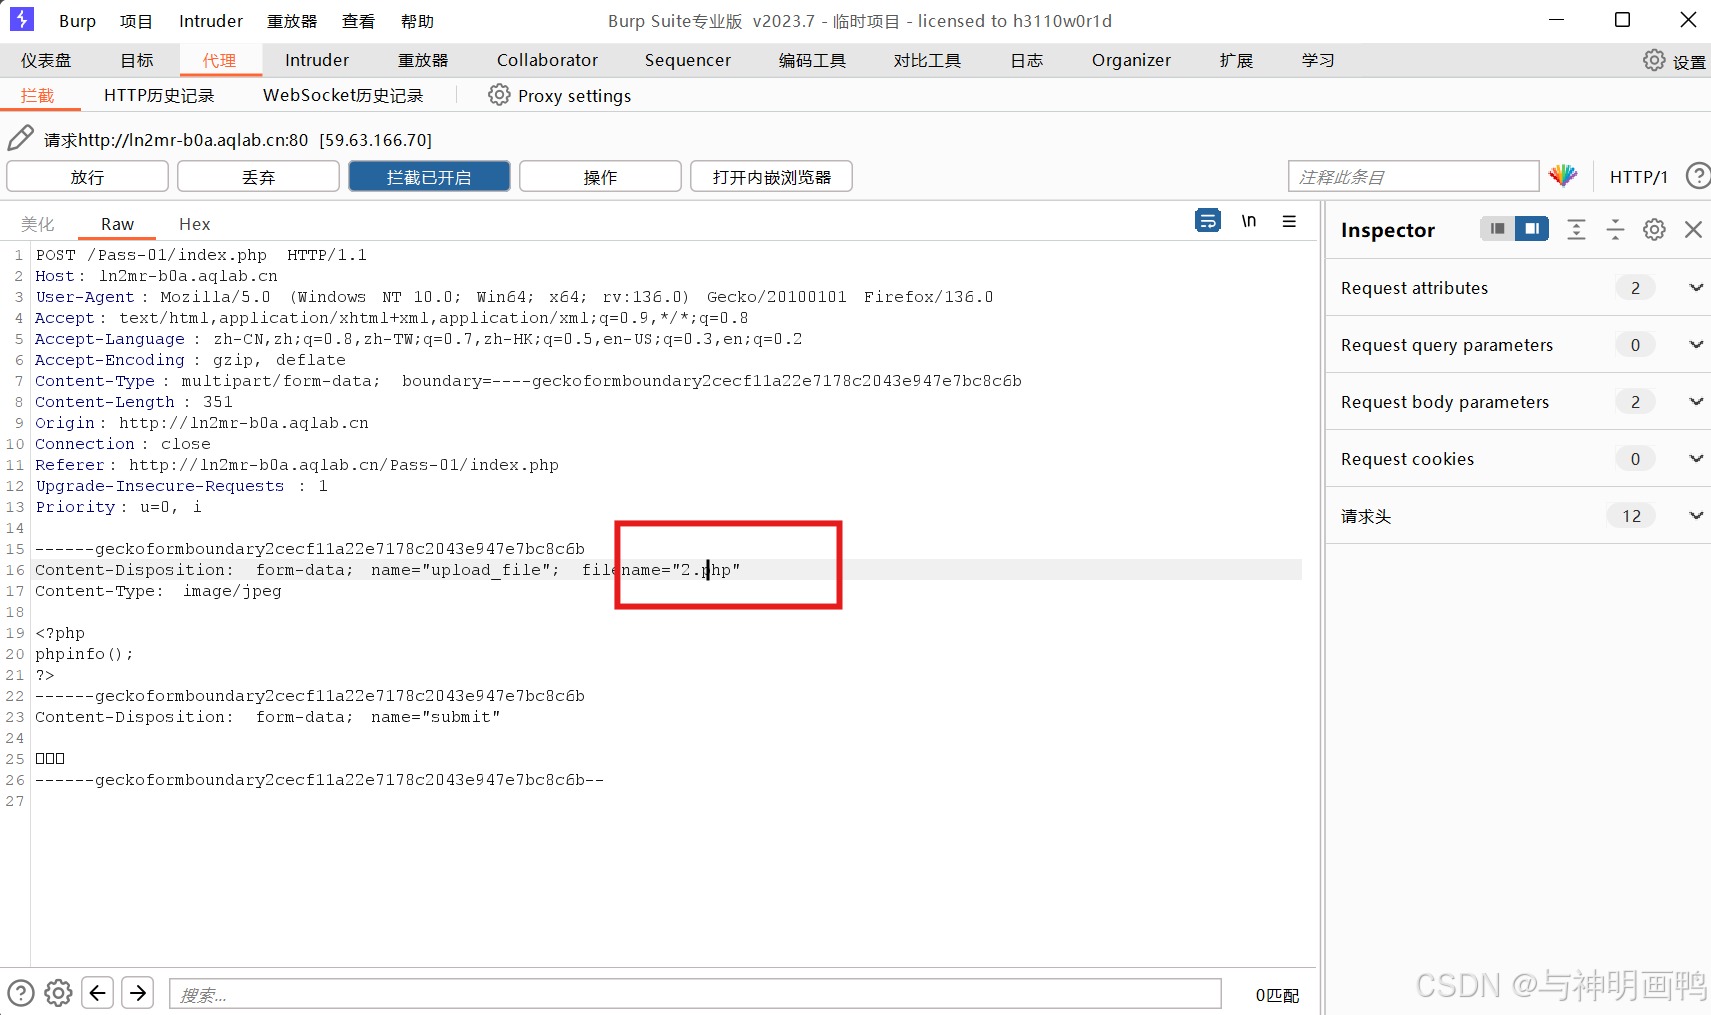Open the 编码工具 tab
Screen dimensions: 1711x1015
(812, 60)
